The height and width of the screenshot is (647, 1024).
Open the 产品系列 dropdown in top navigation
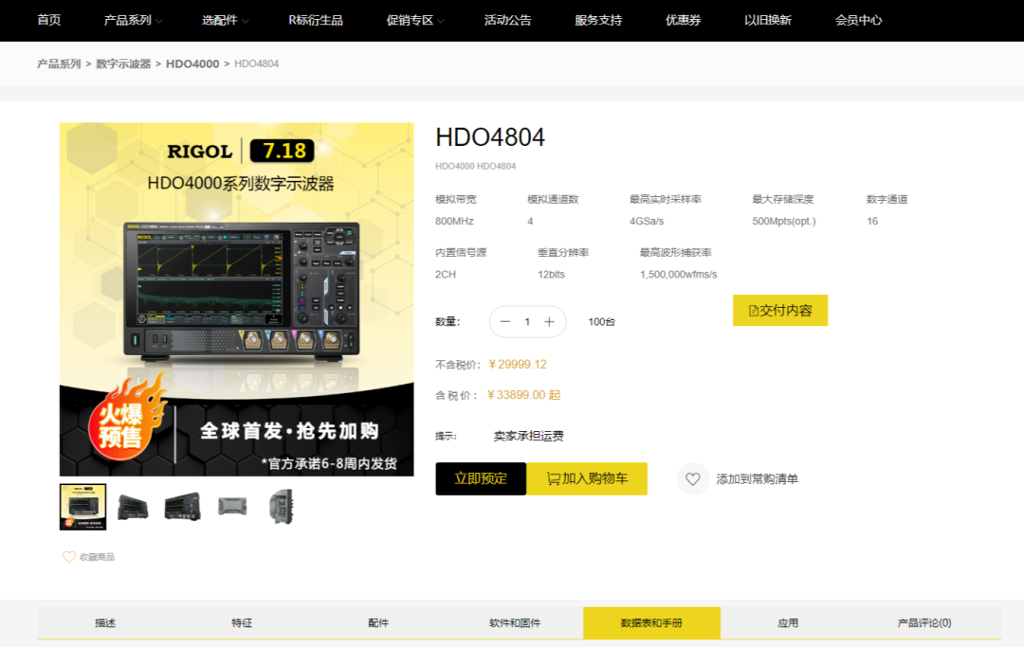[133, 20]
